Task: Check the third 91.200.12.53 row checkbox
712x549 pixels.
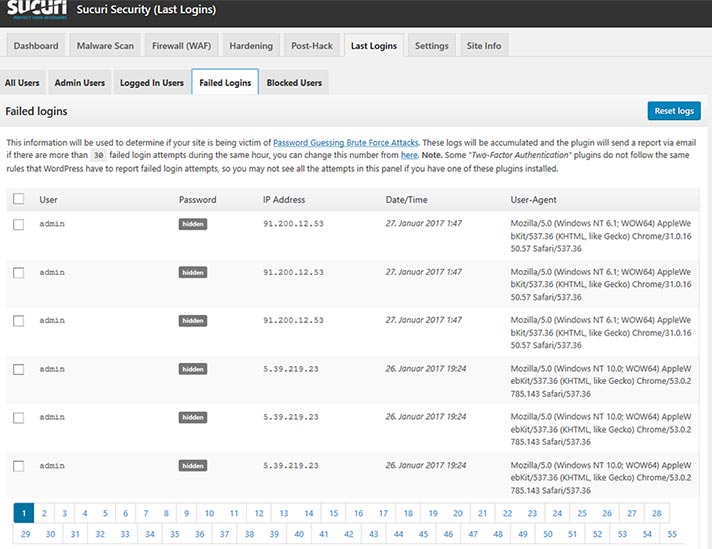Action: coord(19,321)
